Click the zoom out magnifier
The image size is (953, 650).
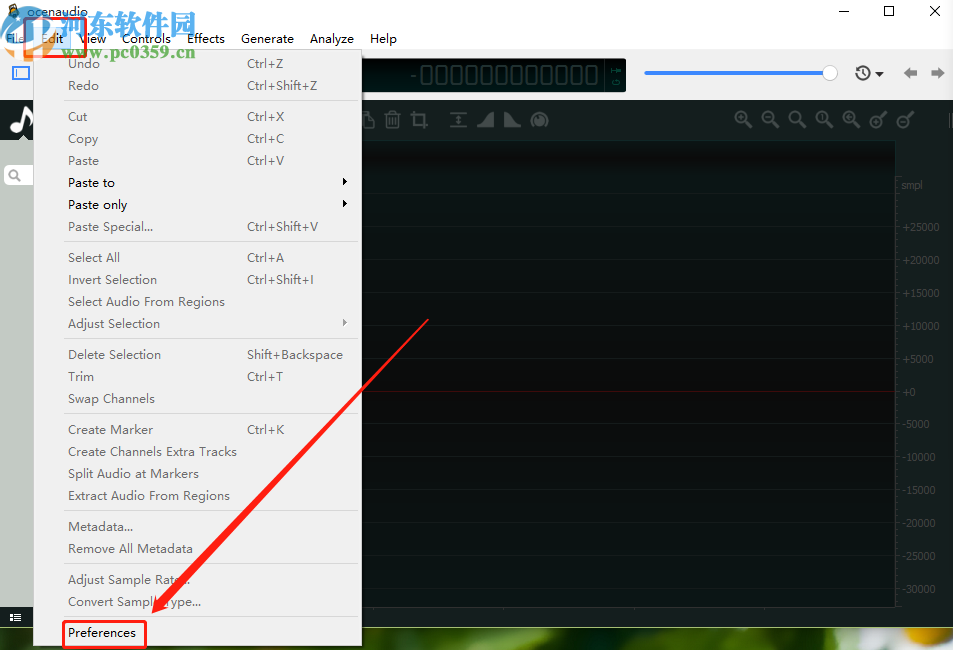point(770,119)
